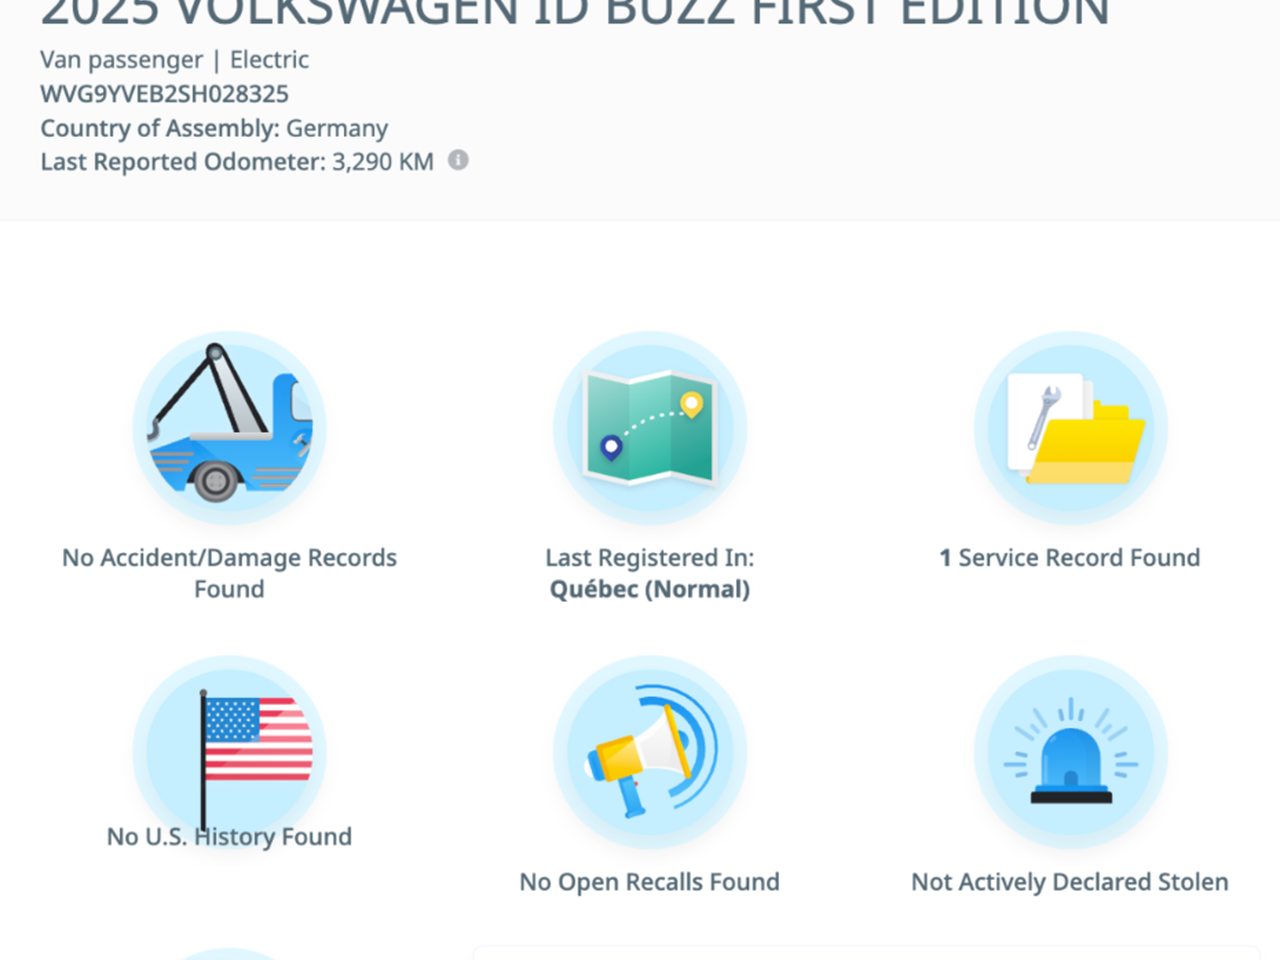Click the American flag U.S. history icon
This screenshot has width=1280, height=960.
point(229,752)
